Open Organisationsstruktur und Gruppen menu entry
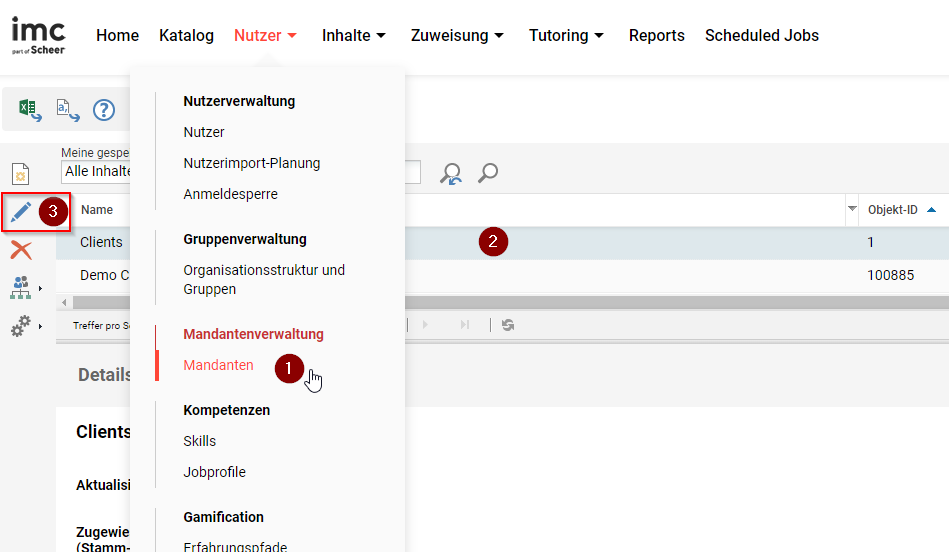Screen dimensions: 949x552 [263, 280]
